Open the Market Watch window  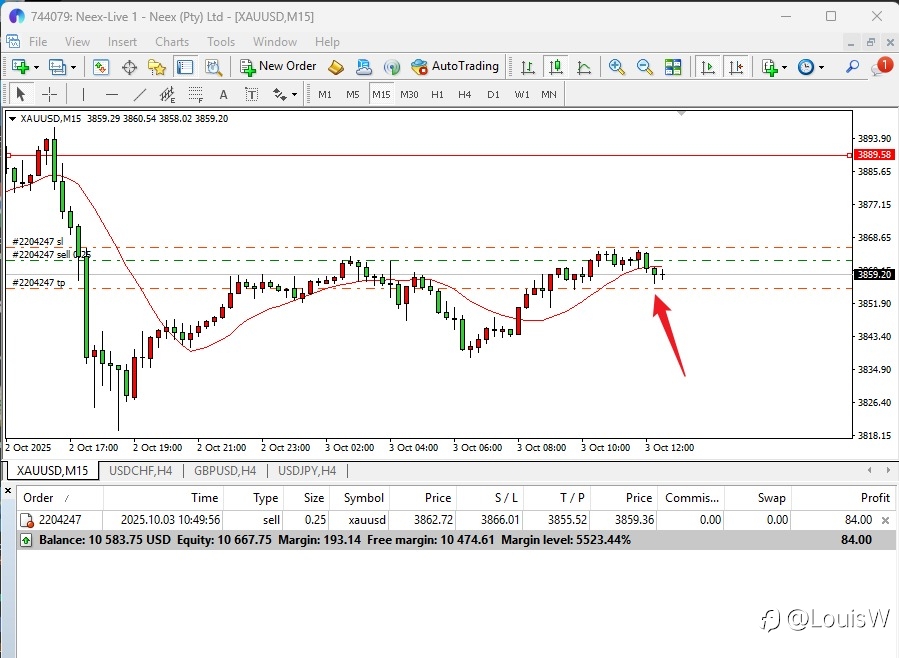pyautogui.click(x=101, y=67)
